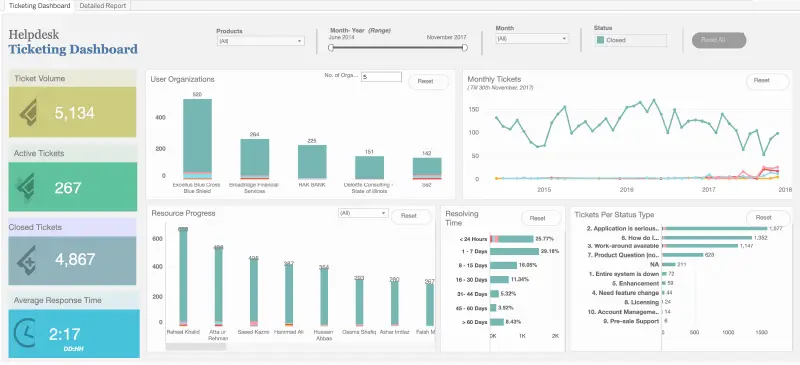Select the Excellus Blue Cross bar with 520
This screenshot has height=365, width=800.
(x=197, y=139)
